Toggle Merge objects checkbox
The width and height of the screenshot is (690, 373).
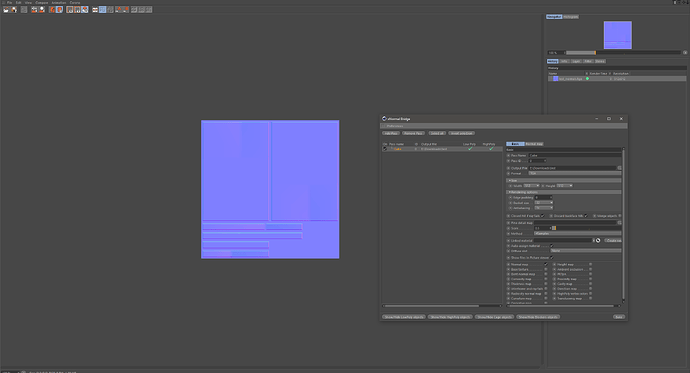(620, 216)
